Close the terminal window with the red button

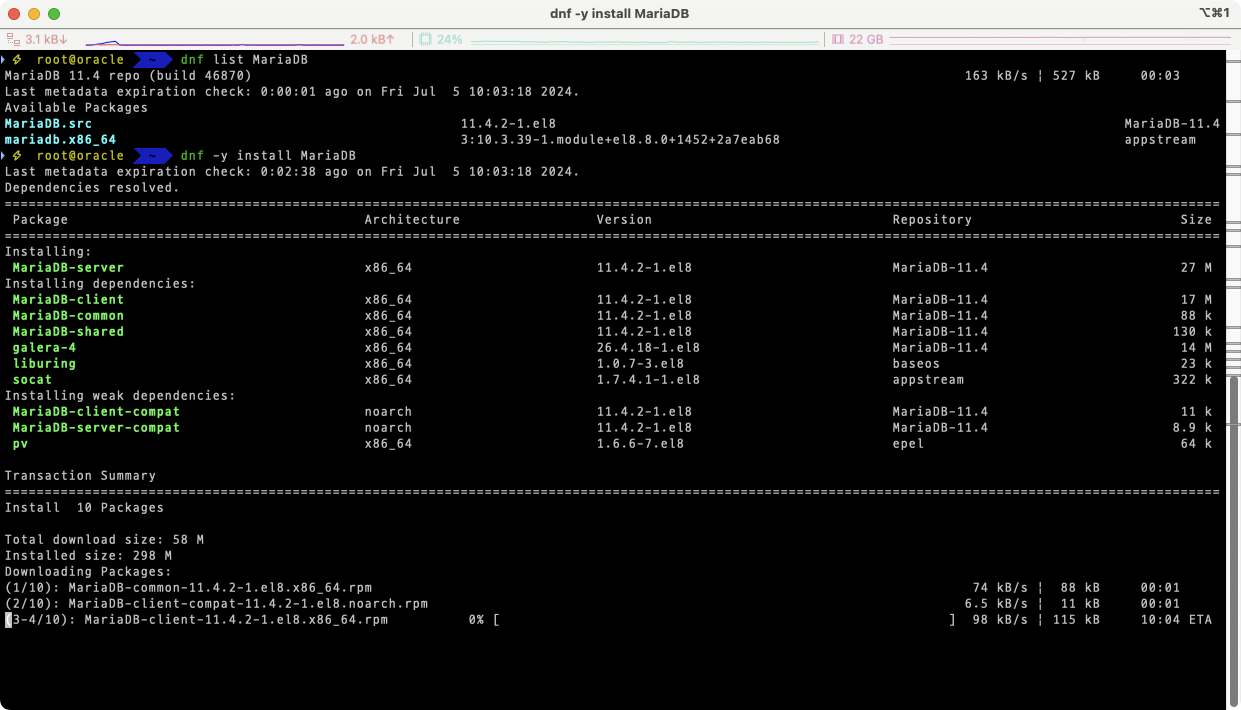point(14,14)
